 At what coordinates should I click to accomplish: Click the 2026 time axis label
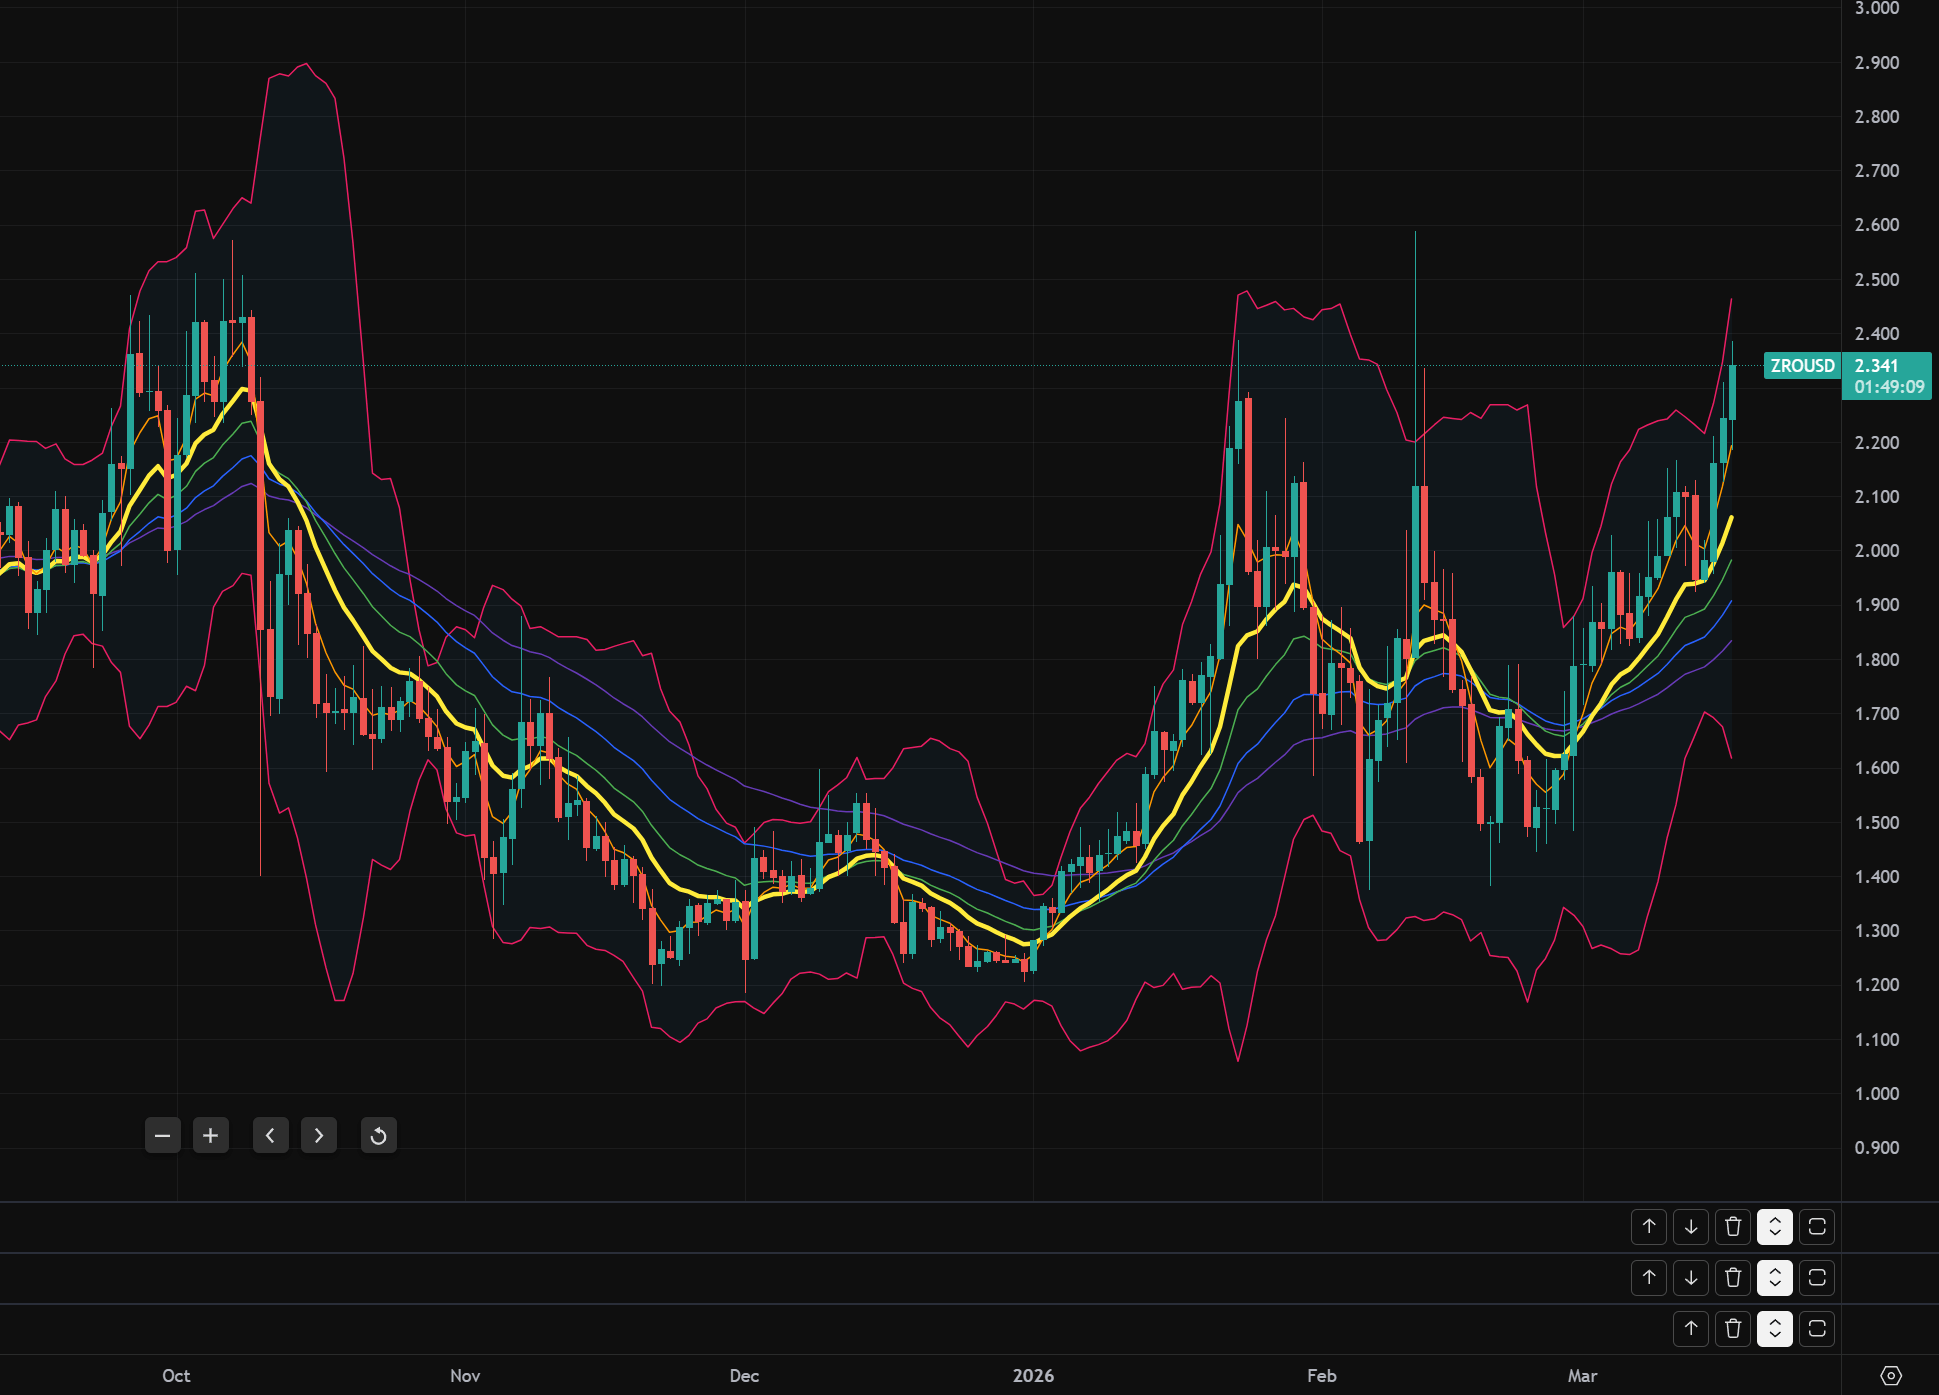point(1033,1375)
